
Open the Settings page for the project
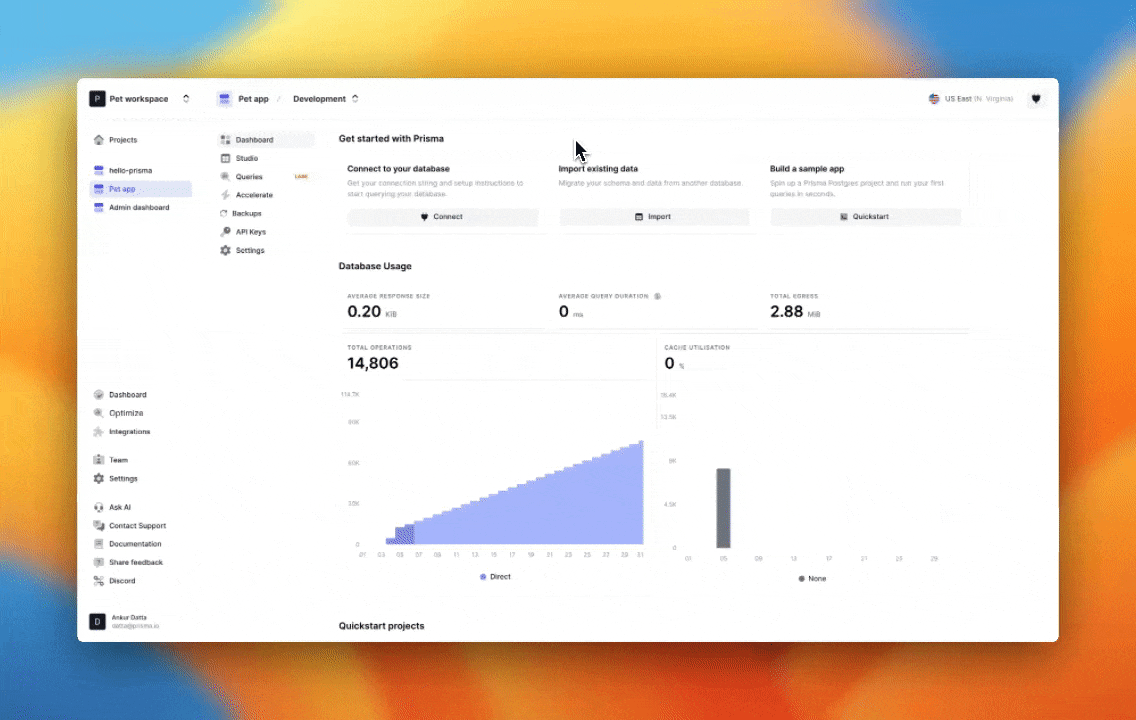[x=245, y=250]
